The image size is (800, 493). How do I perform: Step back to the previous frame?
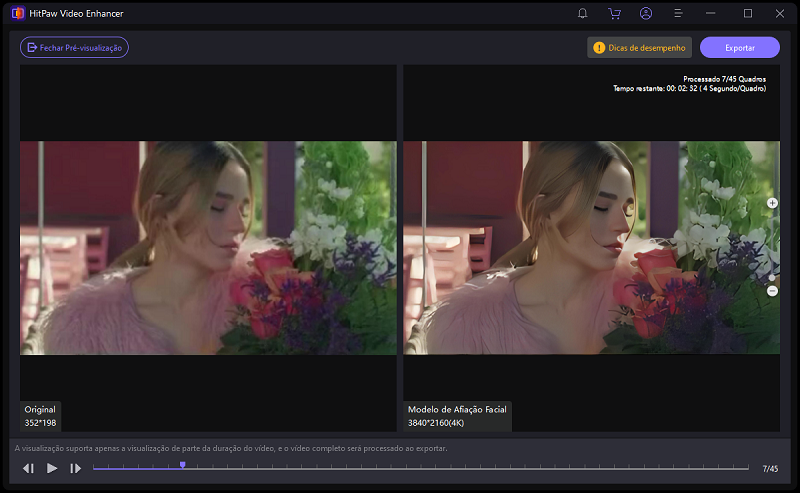coord(28,468)
